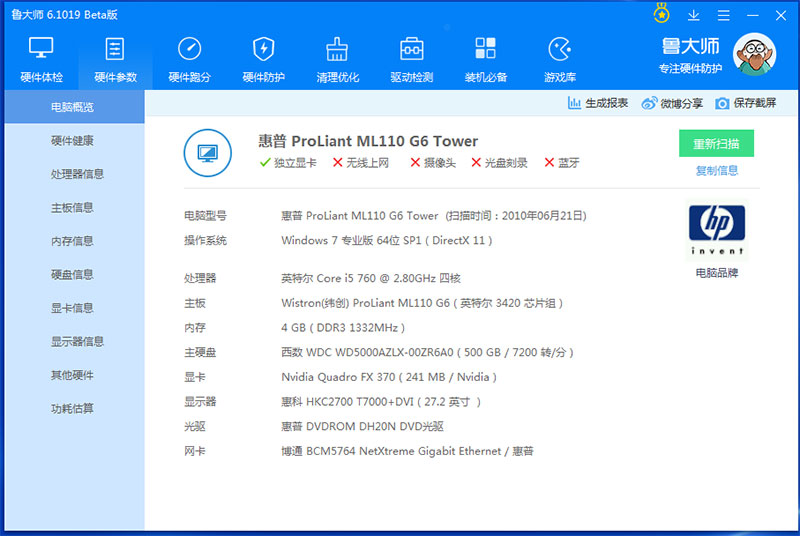Click the download arrow icon in title bar
The width and height of the screenshot is (800, 536).
click(x=693, y=15)
